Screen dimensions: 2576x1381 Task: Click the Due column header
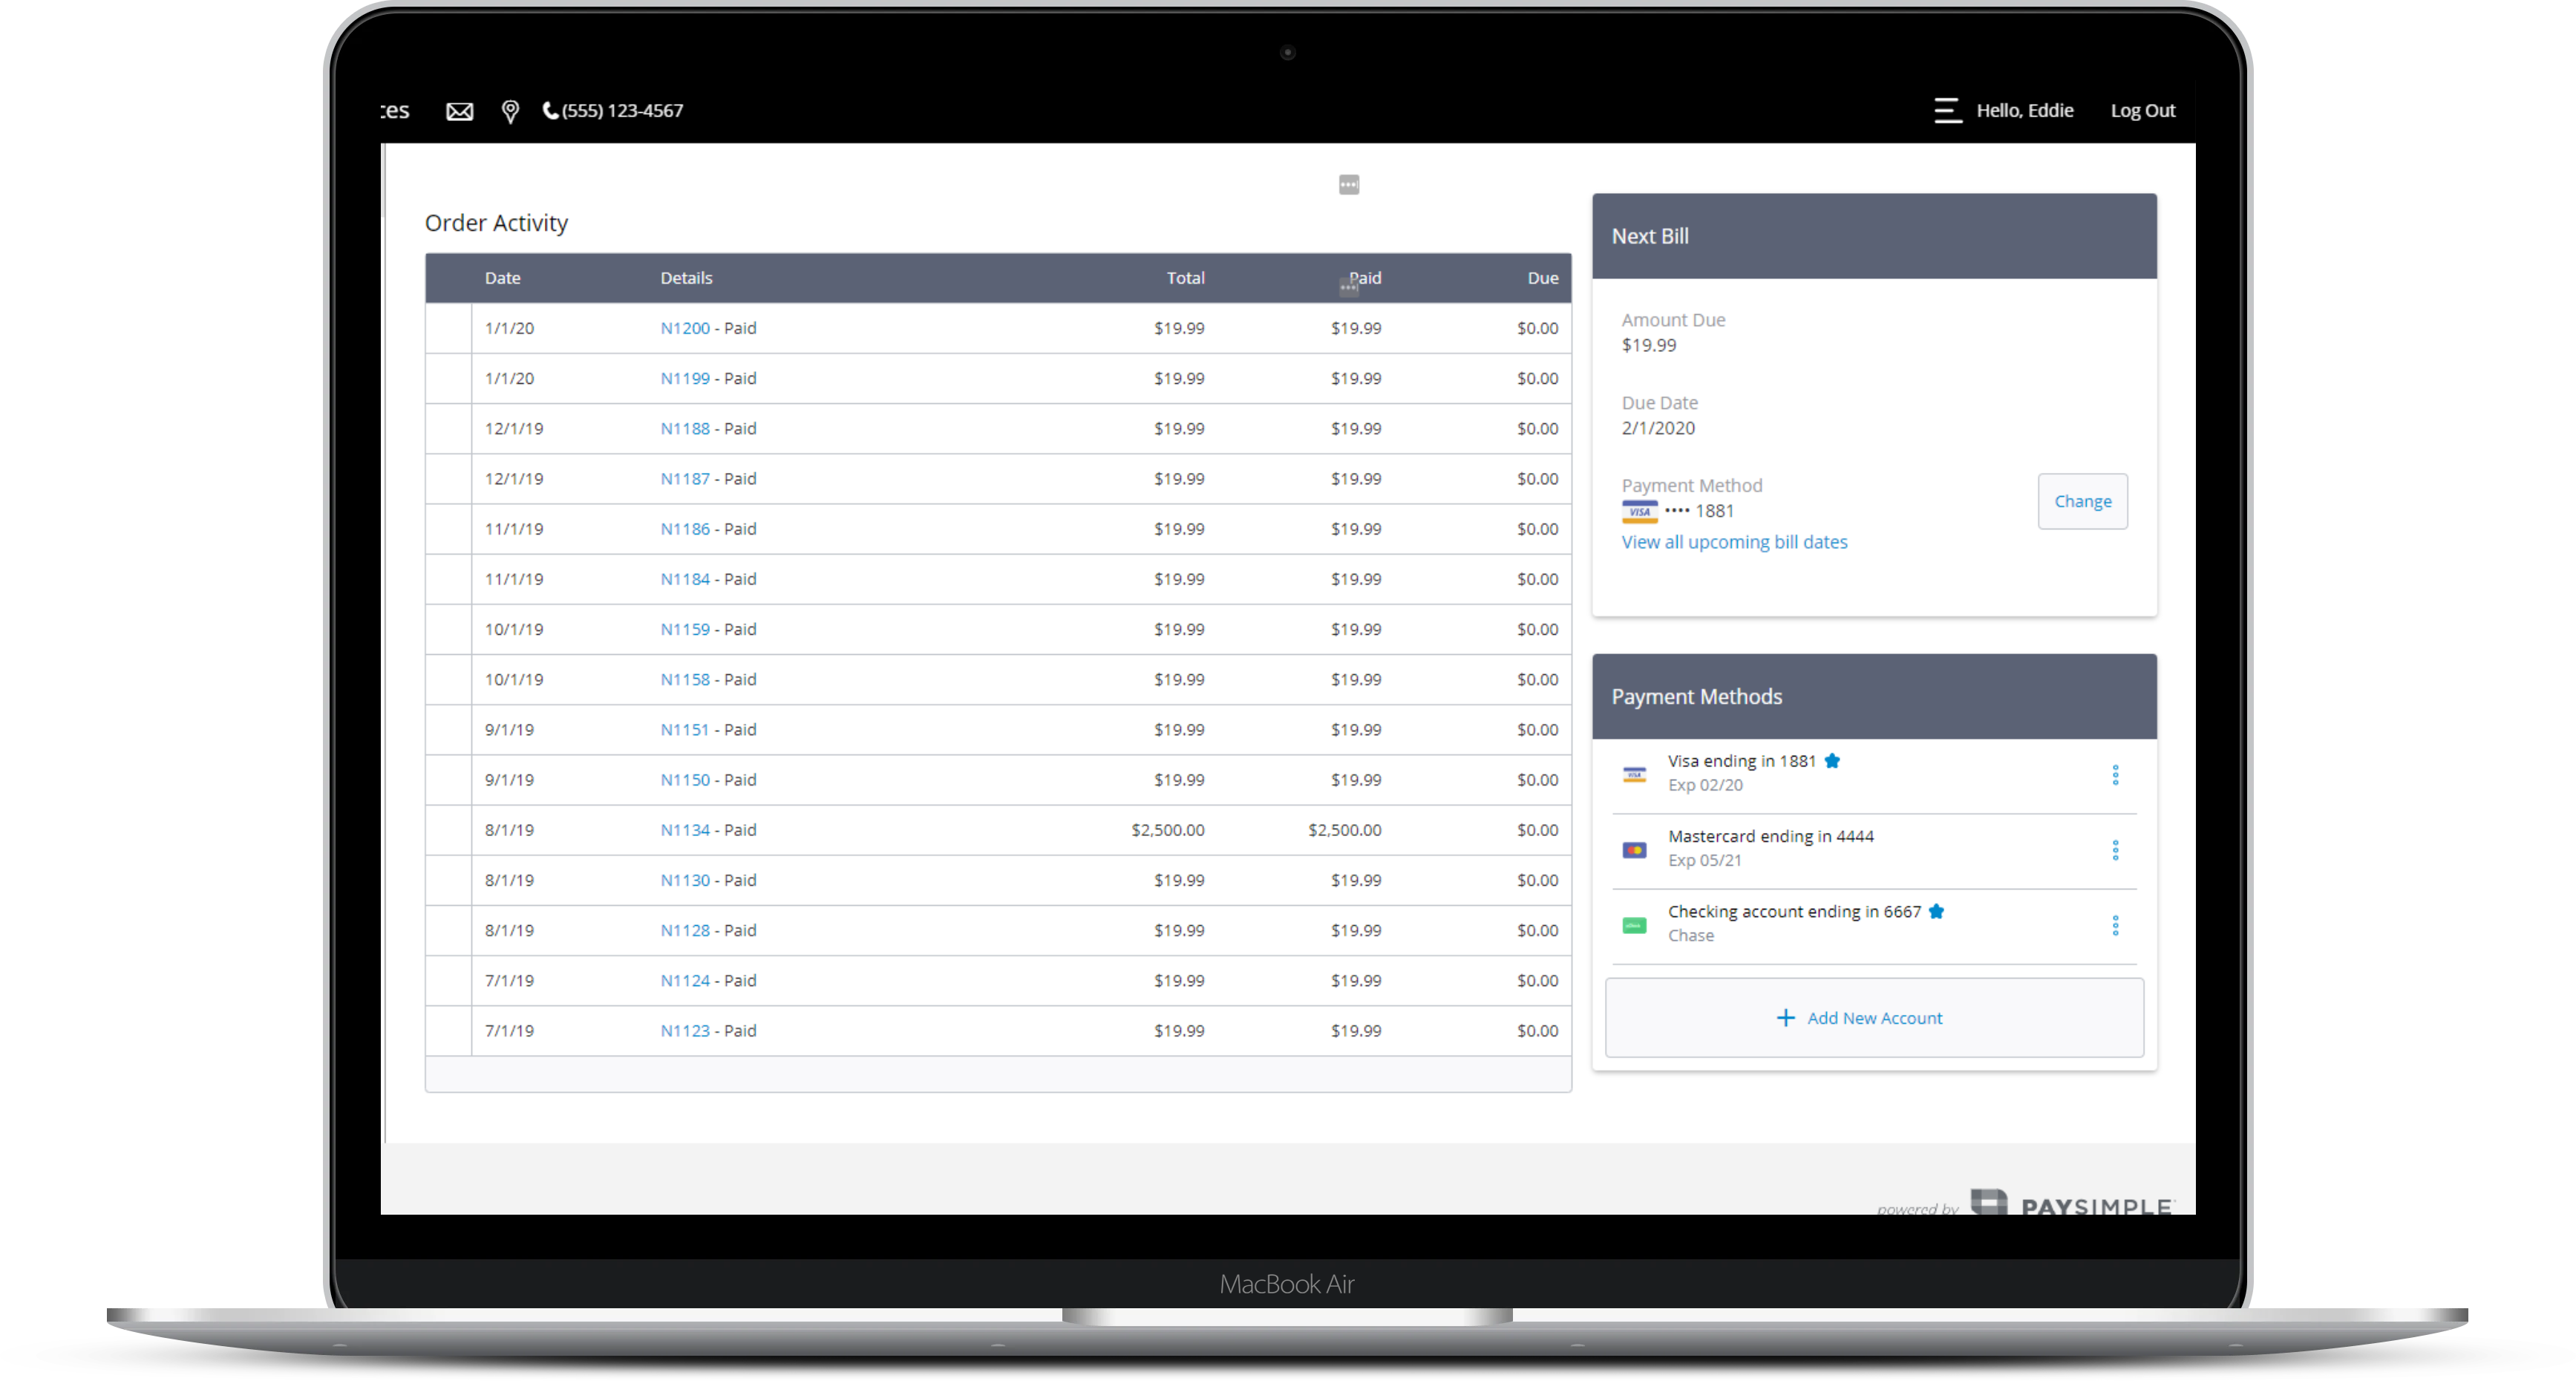pos(1542,278)
